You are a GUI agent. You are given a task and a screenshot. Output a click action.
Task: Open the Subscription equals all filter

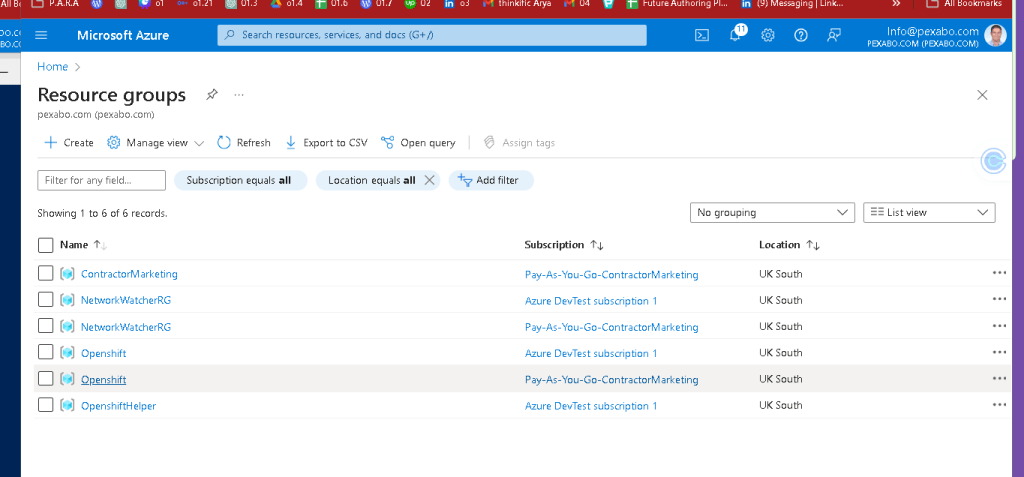[240, 180]
